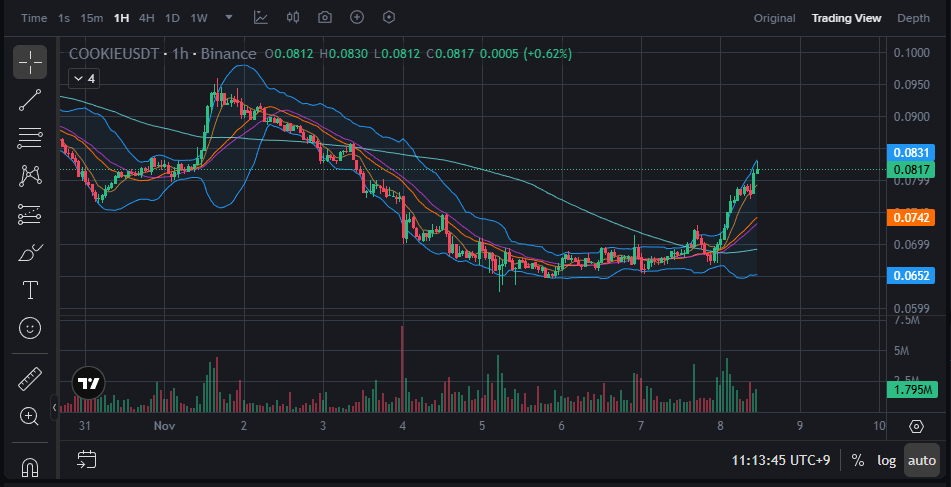Open the timezone 11:13:45 UTC+9 selector

[x=781, y=460]
